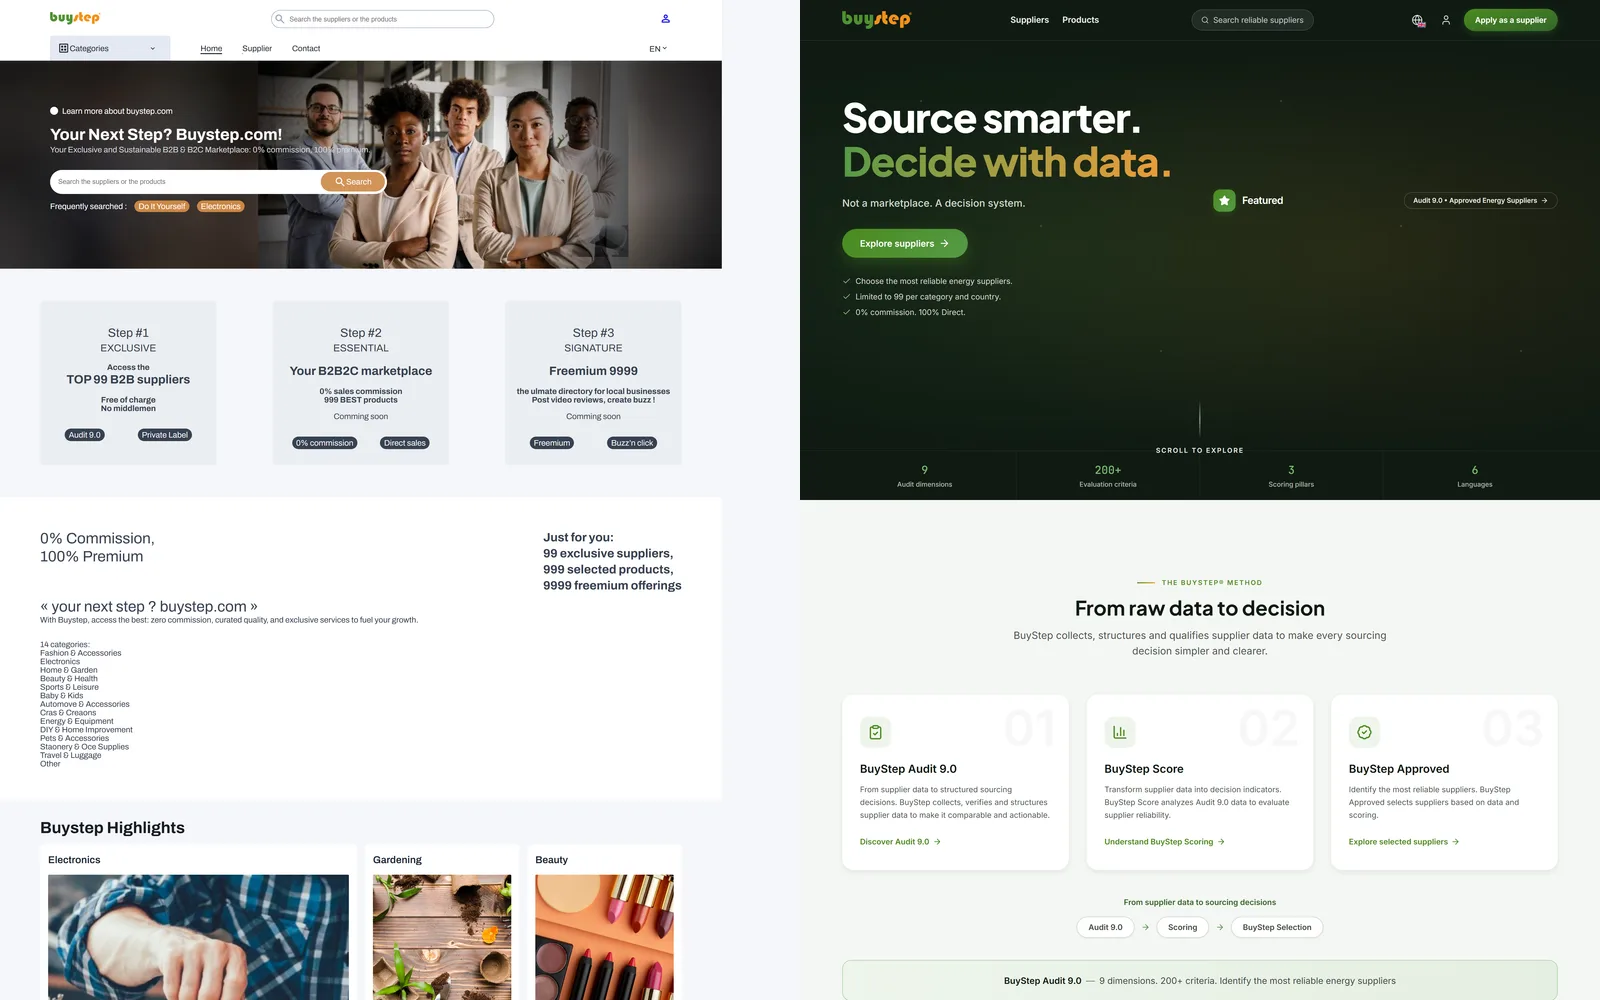1600x1000 pixels.
Task: Open the Products menu on the dark header
Action: coord(1080,20)
